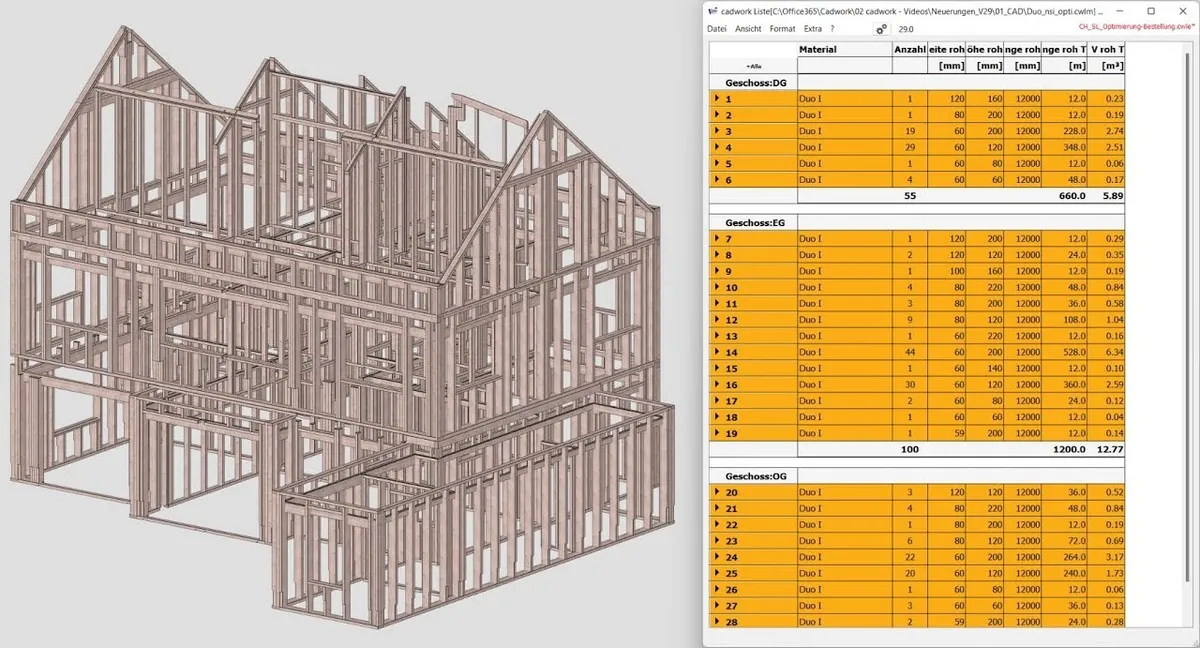Expand row 20 arrow in Geschoss:OG

point(717,492)
